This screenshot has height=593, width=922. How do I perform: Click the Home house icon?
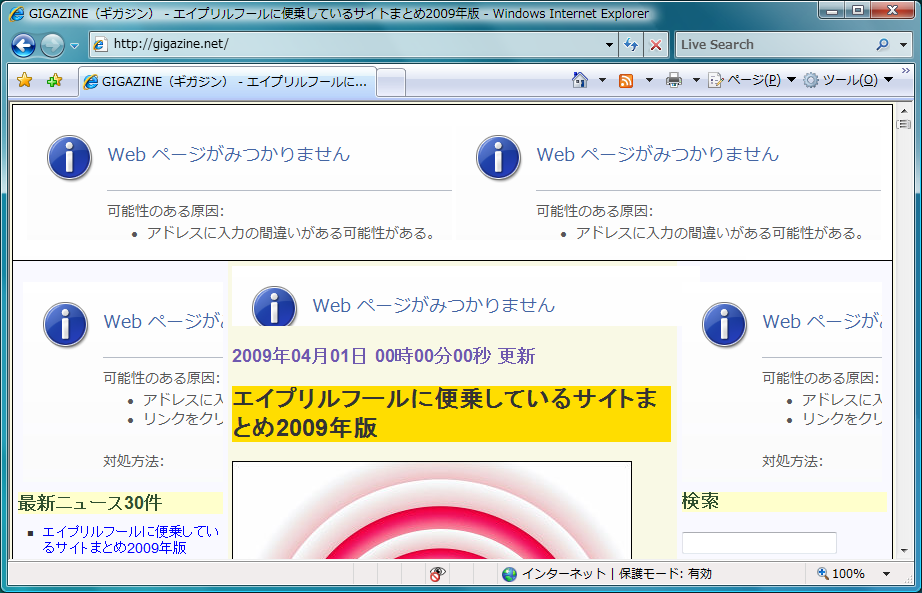[x=580, y=80]
